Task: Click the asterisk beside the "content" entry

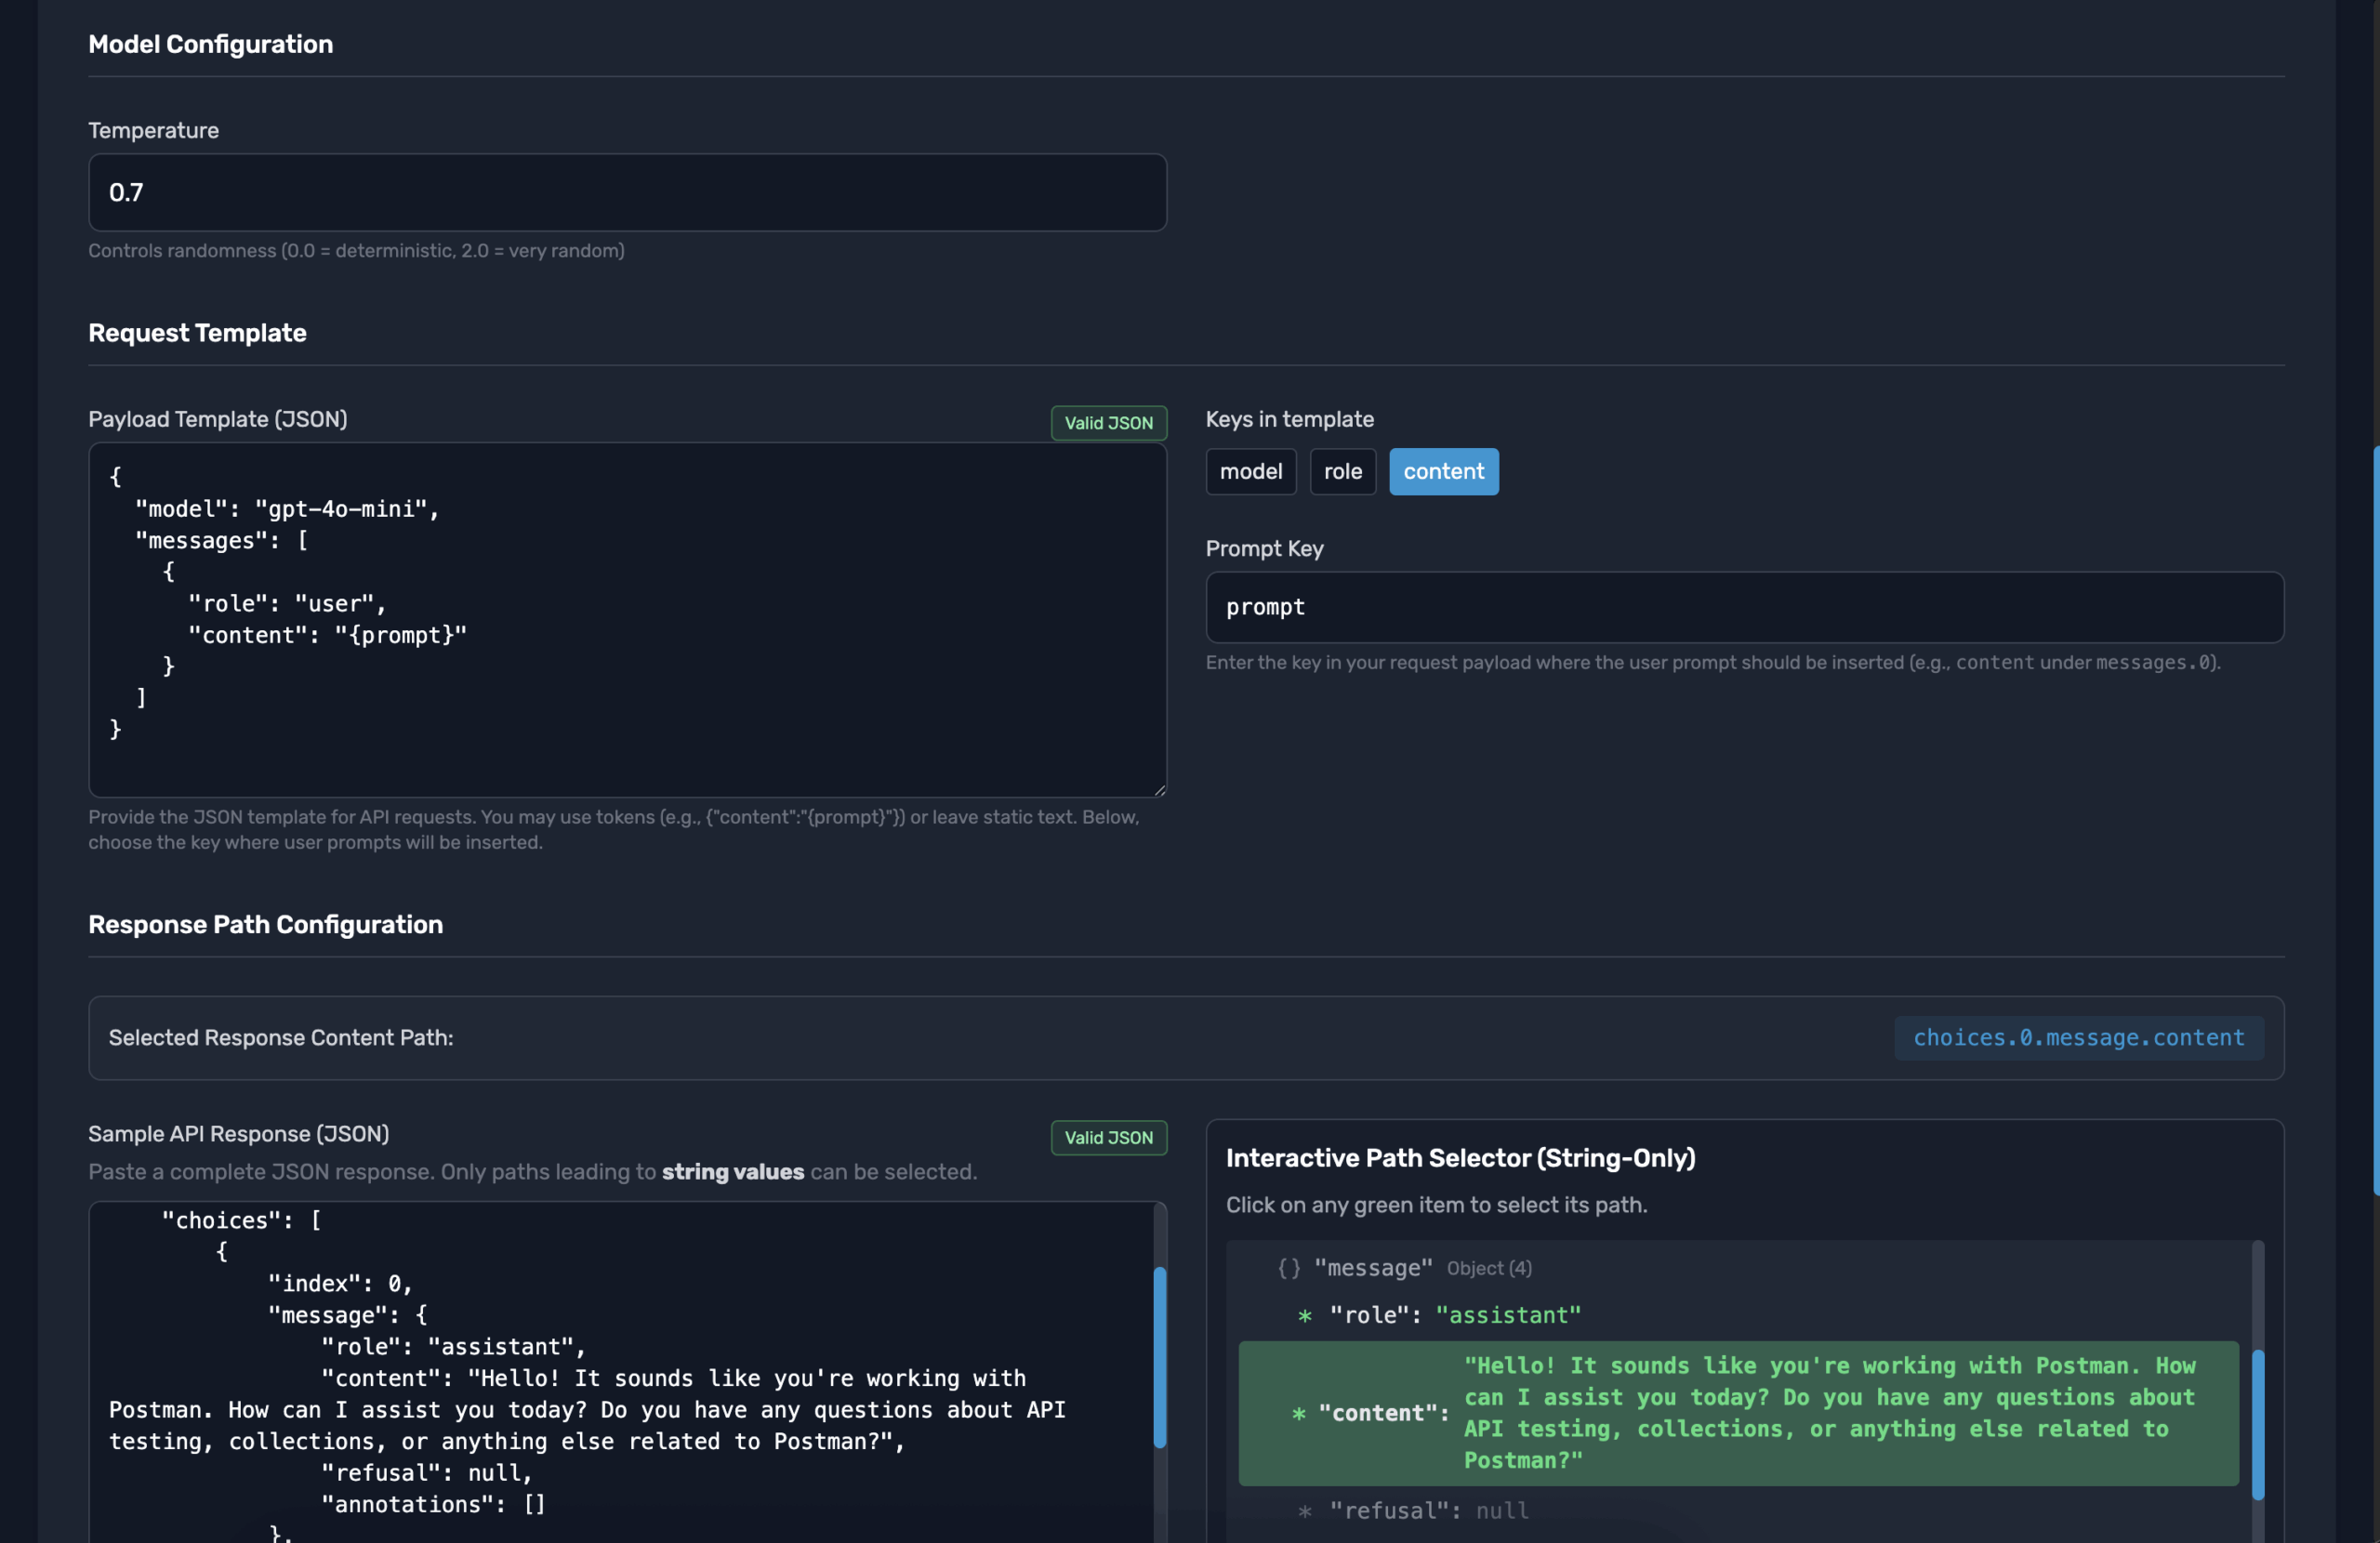Action: [x=1298, y=1413]
